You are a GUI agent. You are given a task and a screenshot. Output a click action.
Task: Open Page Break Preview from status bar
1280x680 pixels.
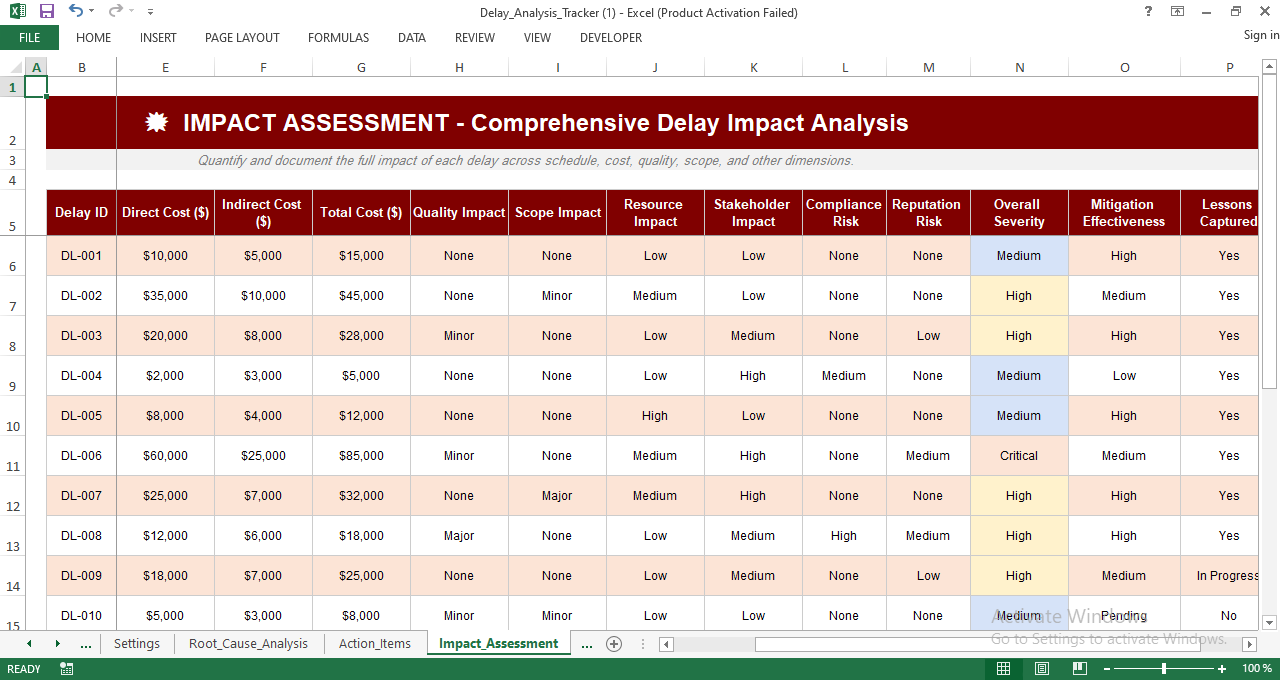(1080, 668)
